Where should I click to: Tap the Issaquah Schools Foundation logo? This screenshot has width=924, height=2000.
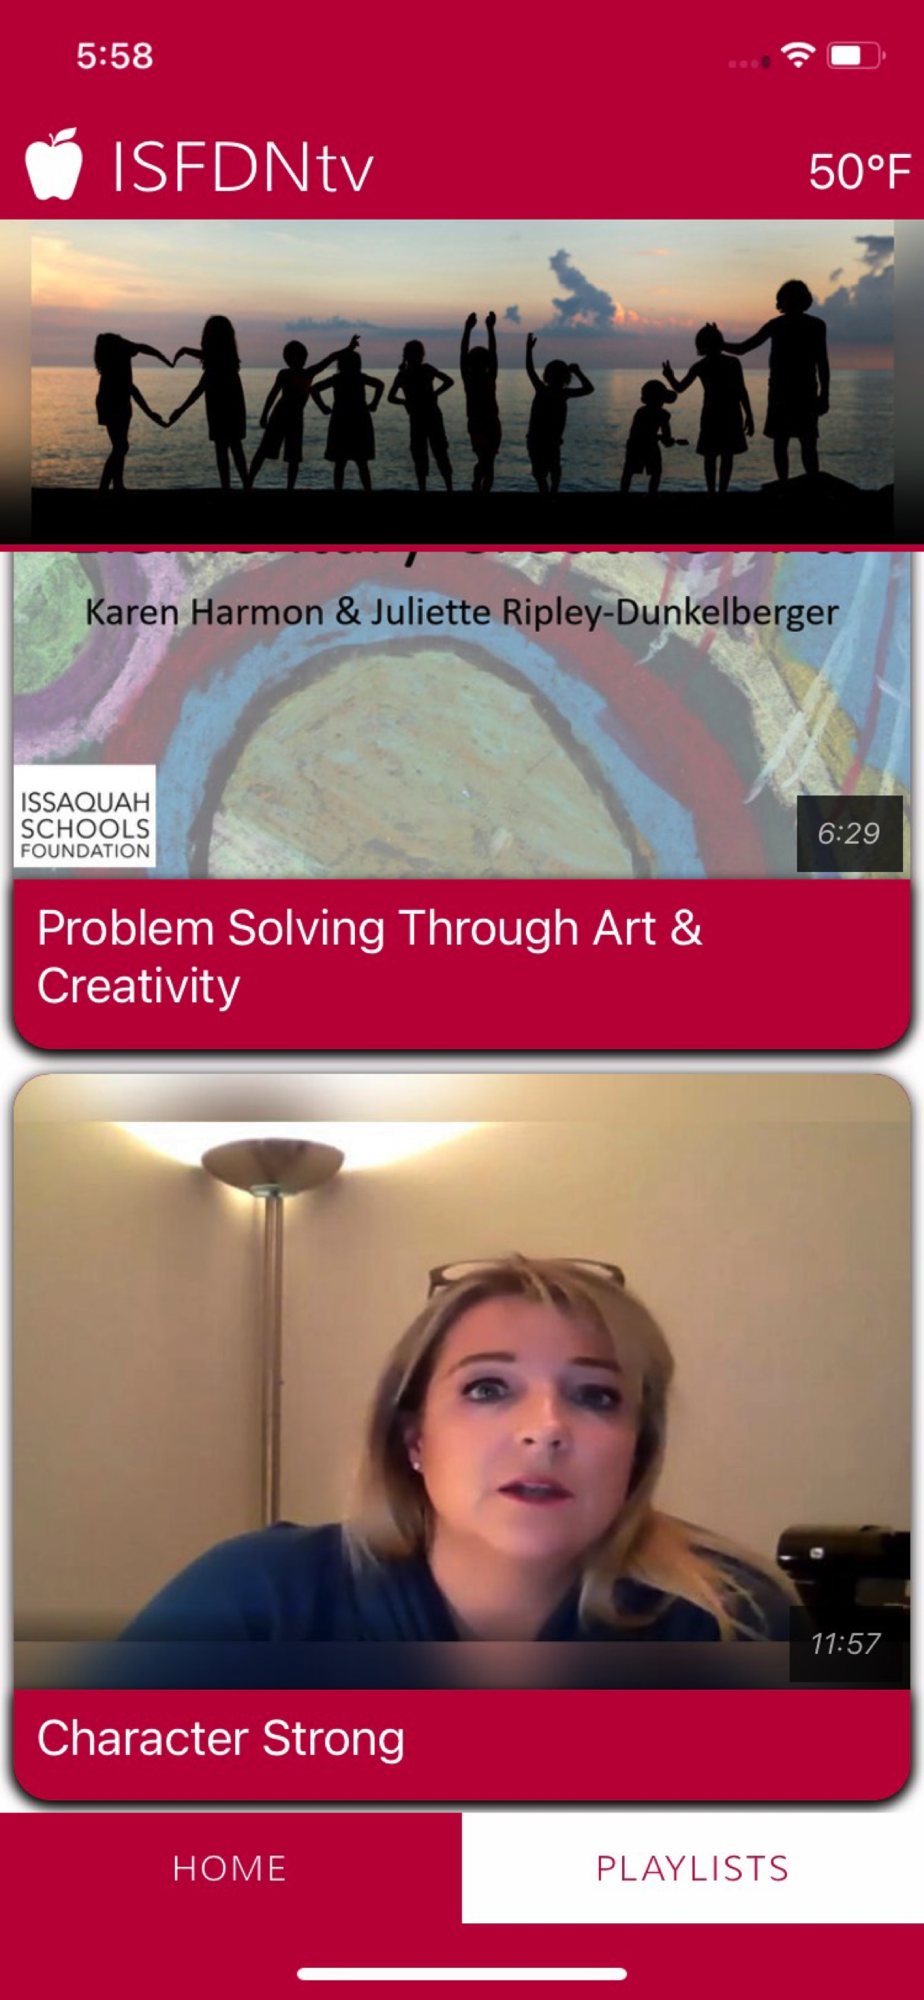(85, 816)
